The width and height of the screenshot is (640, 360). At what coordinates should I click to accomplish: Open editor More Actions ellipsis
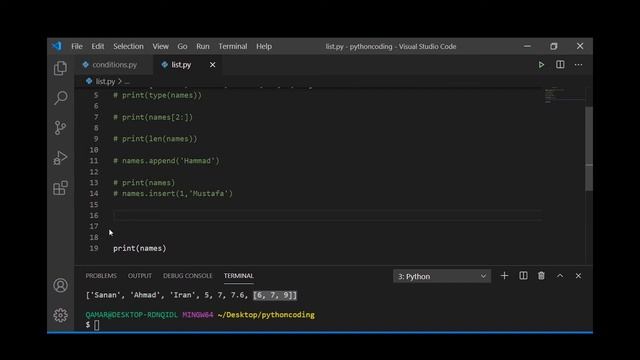578,64
